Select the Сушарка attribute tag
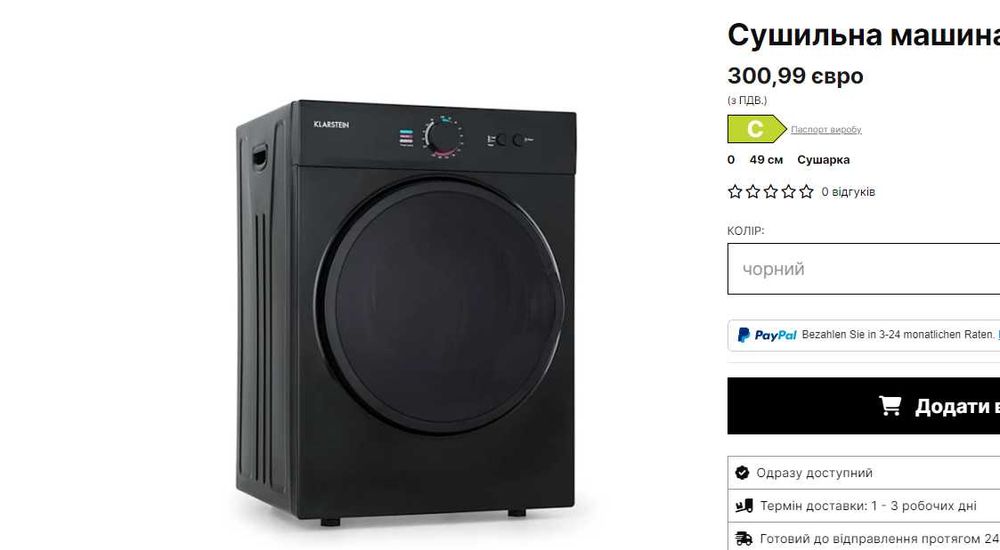This screenshot has width=1000, height=550. point(823,160)
